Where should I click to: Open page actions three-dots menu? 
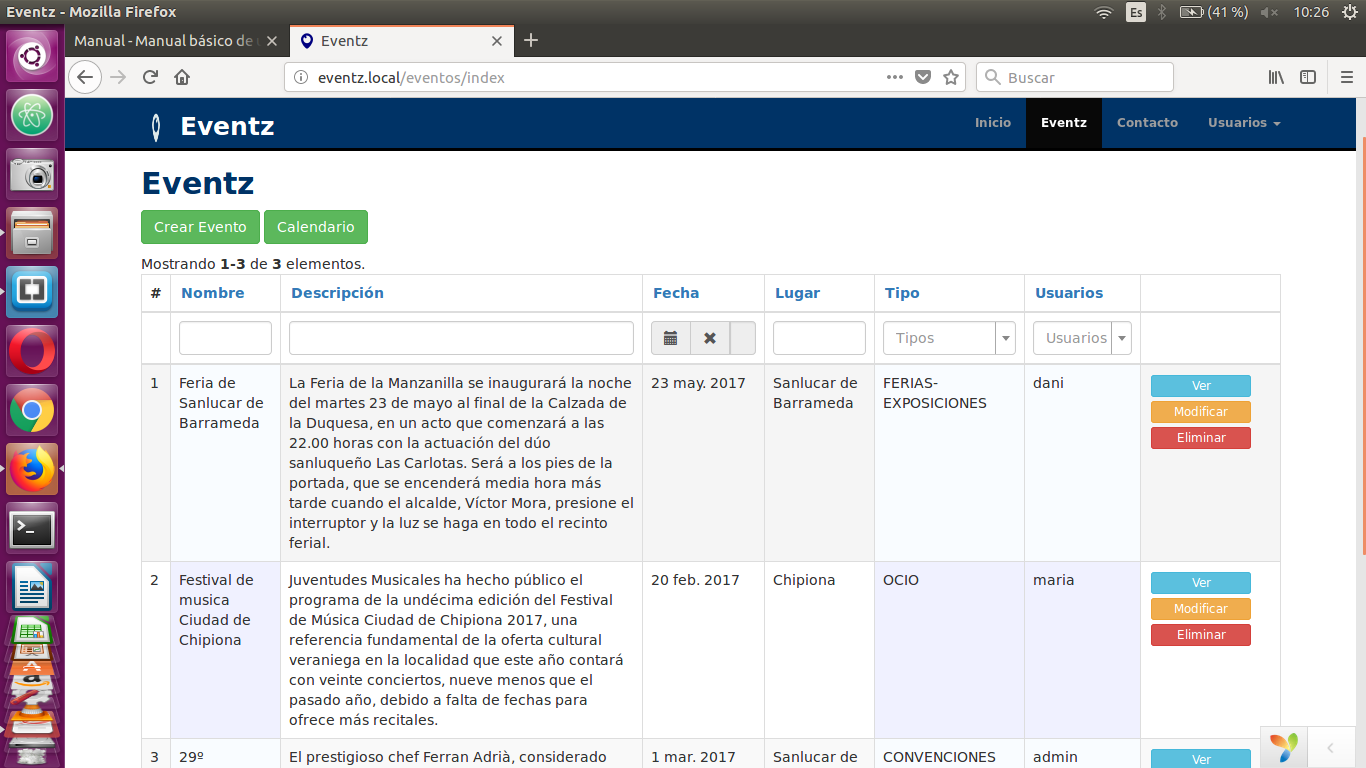click(895, 77)
